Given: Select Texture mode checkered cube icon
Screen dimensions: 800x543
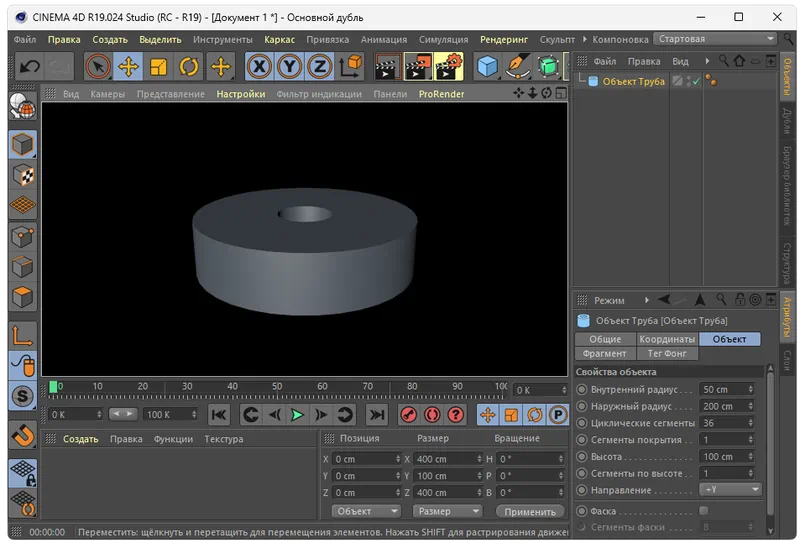Looking at the screenshot, I should (x=22, y=175).
